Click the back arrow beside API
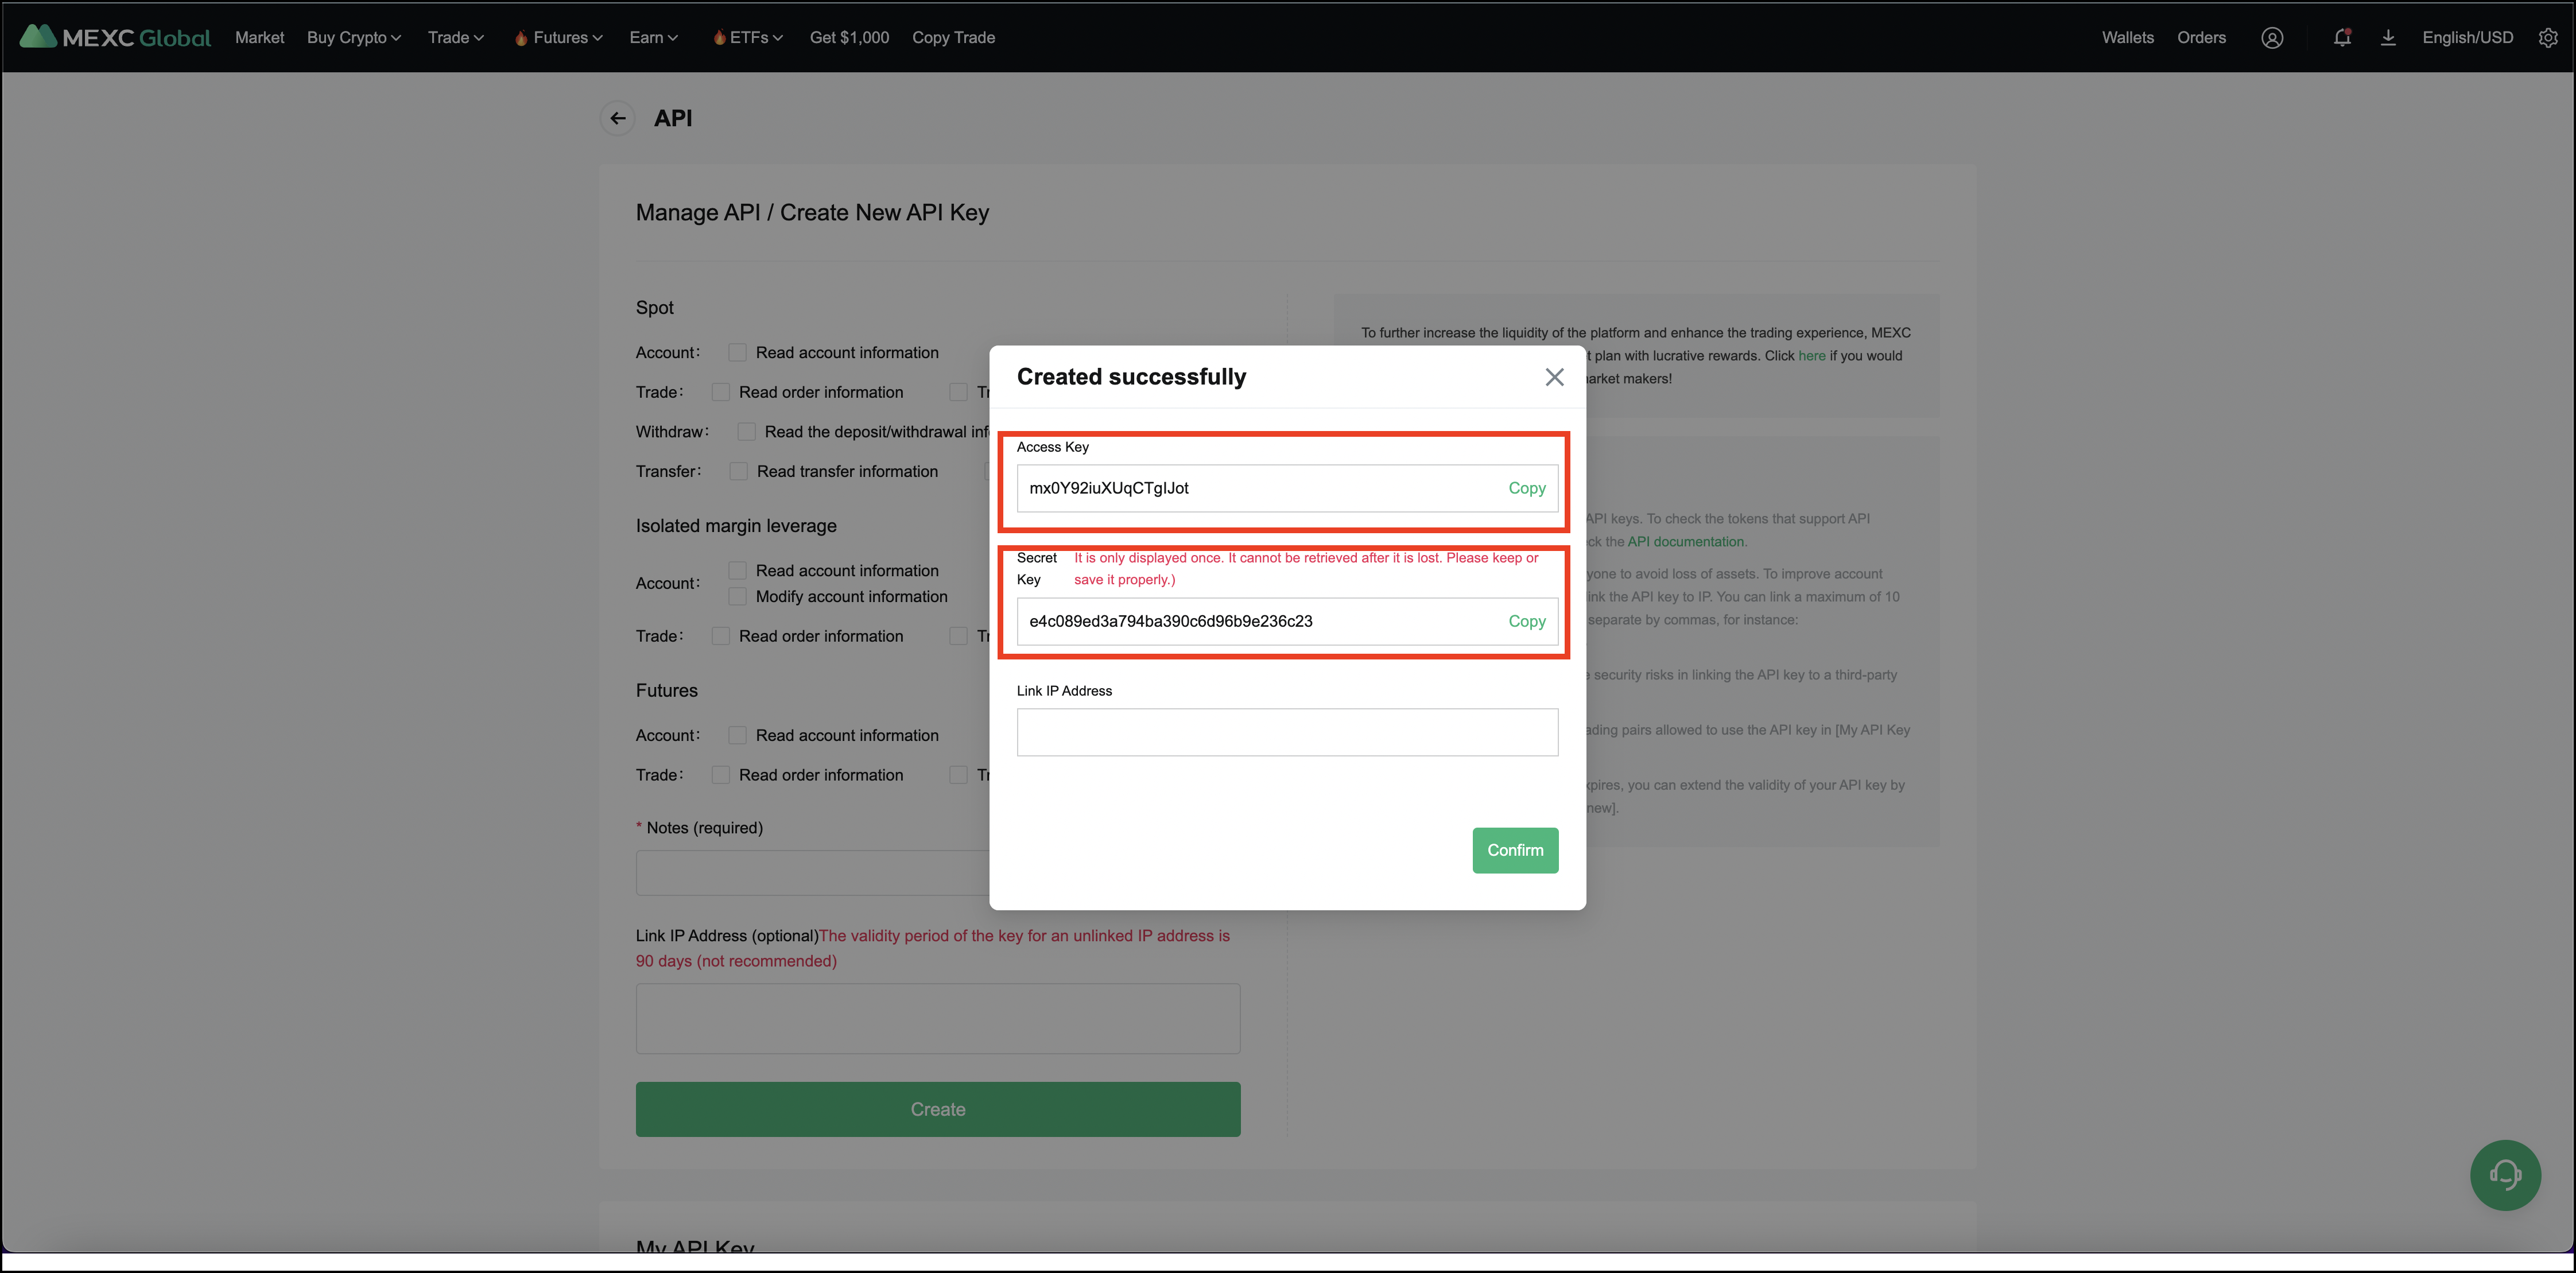The width and height of the screenshot is (2576, 1273). (x=618, y=118)
